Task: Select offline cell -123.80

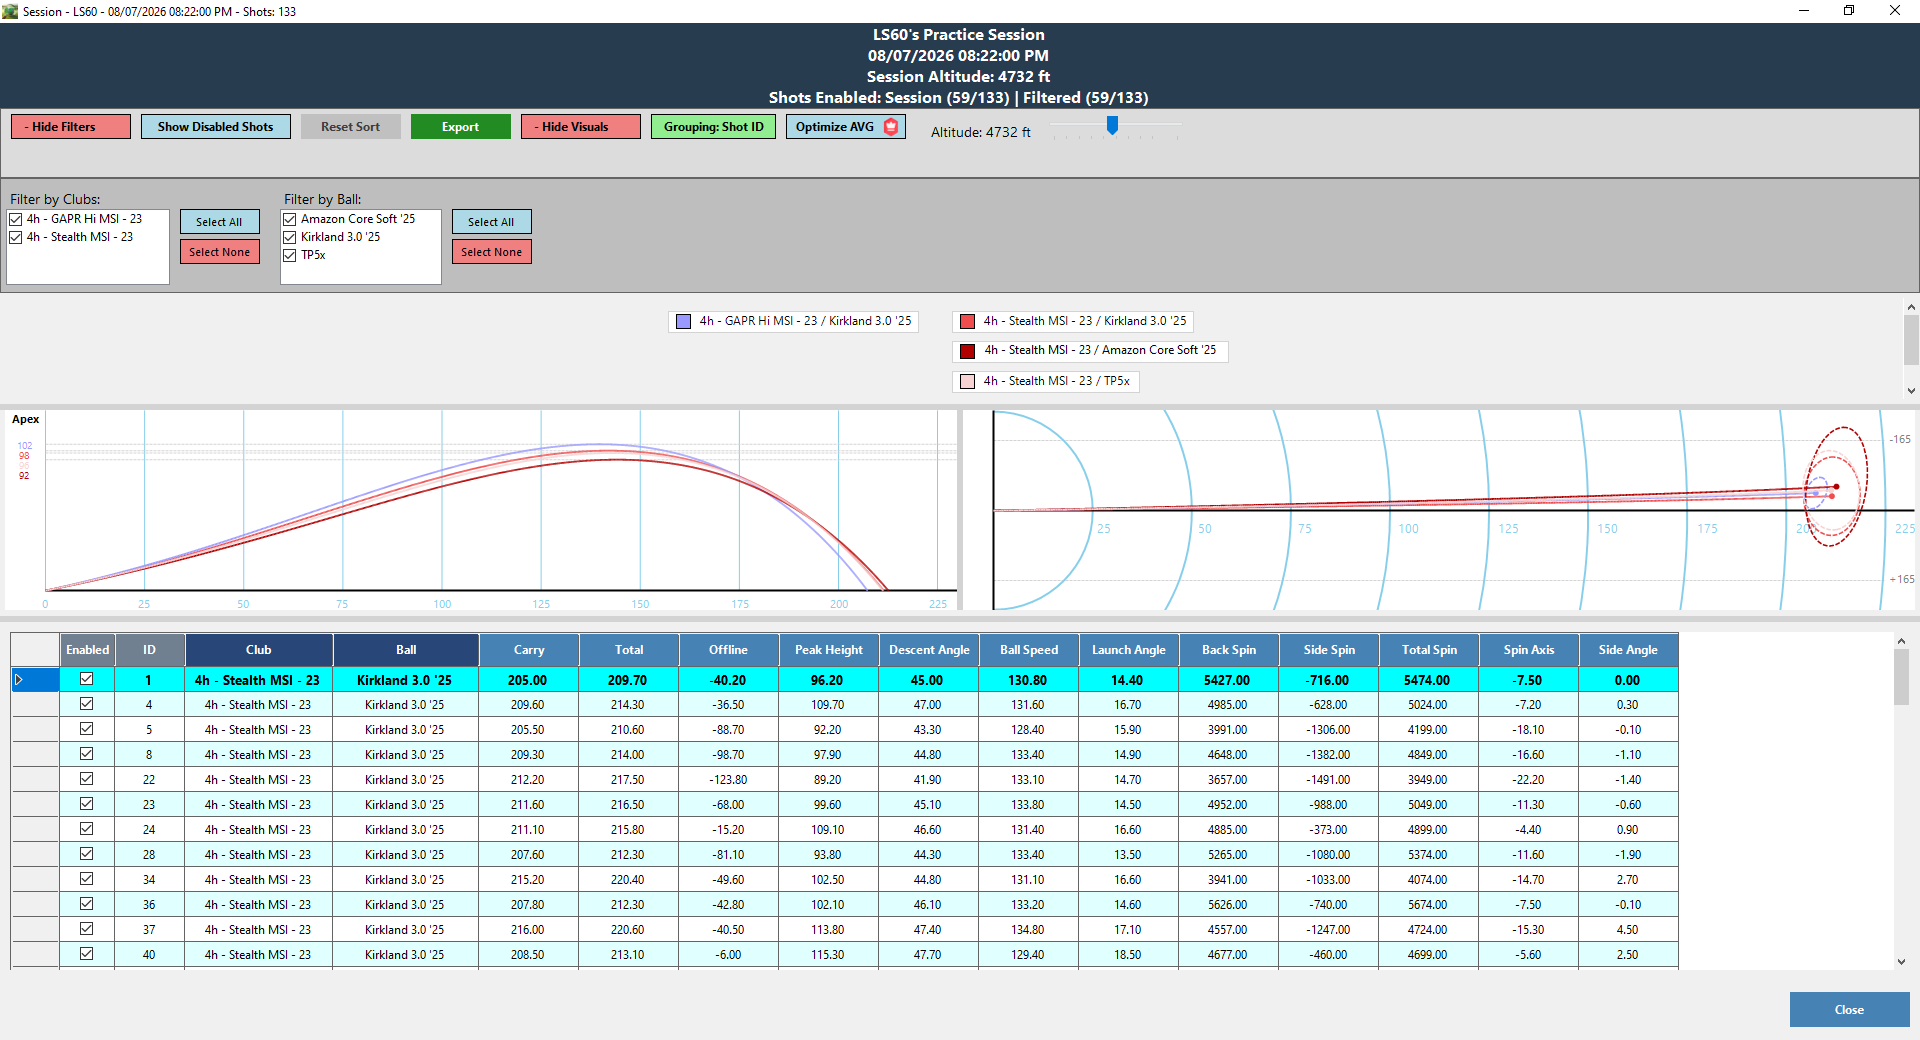Action: click(x=729, y=780)
